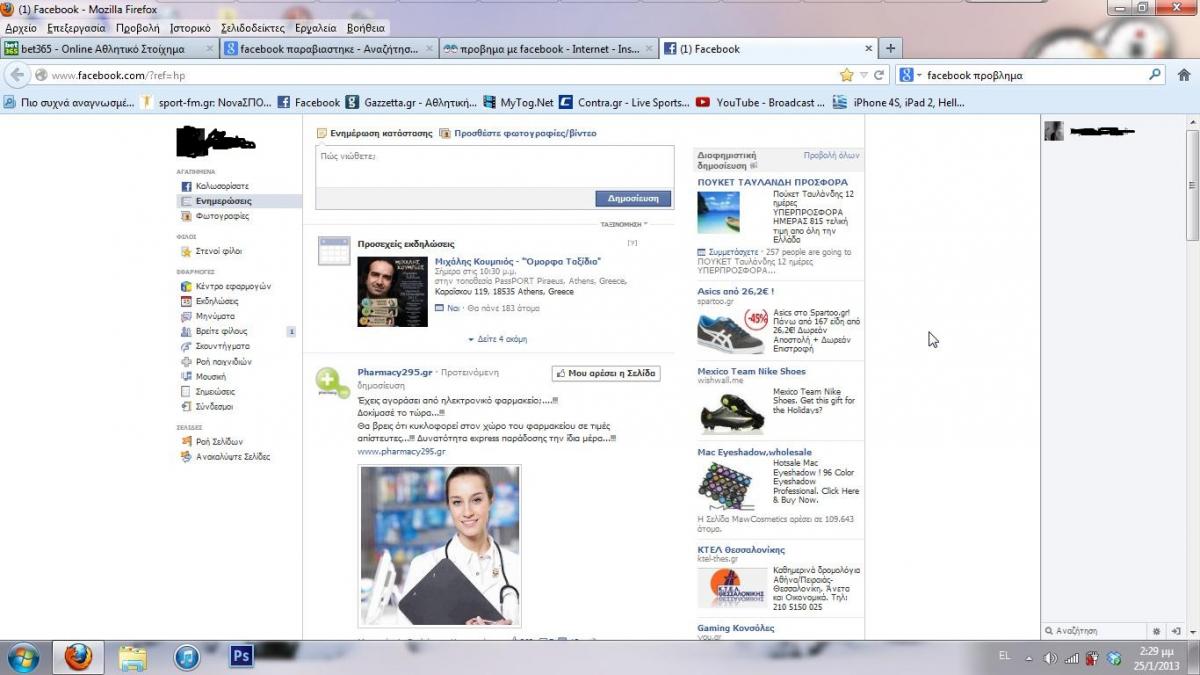The height and width of the screenshot is (675, 1200).
Task: Go to the Firefox home page icon
Action: coord(1184,75)
